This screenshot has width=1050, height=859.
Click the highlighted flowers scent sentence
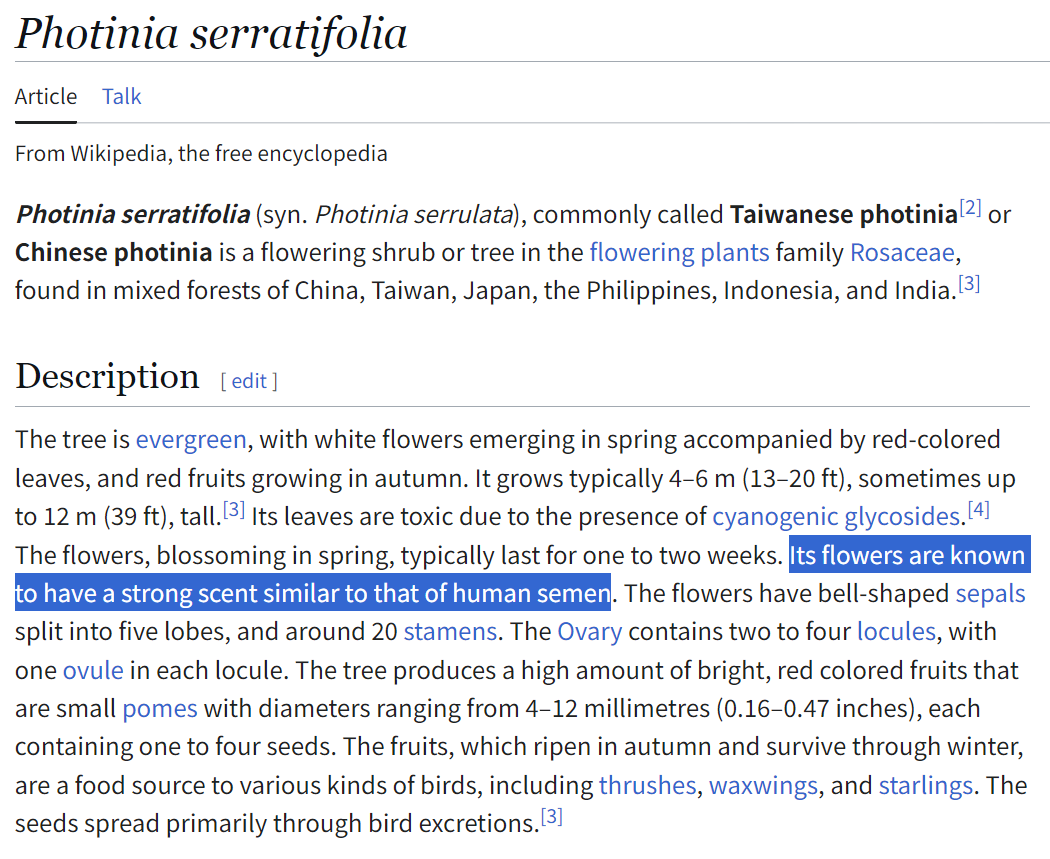522,574
